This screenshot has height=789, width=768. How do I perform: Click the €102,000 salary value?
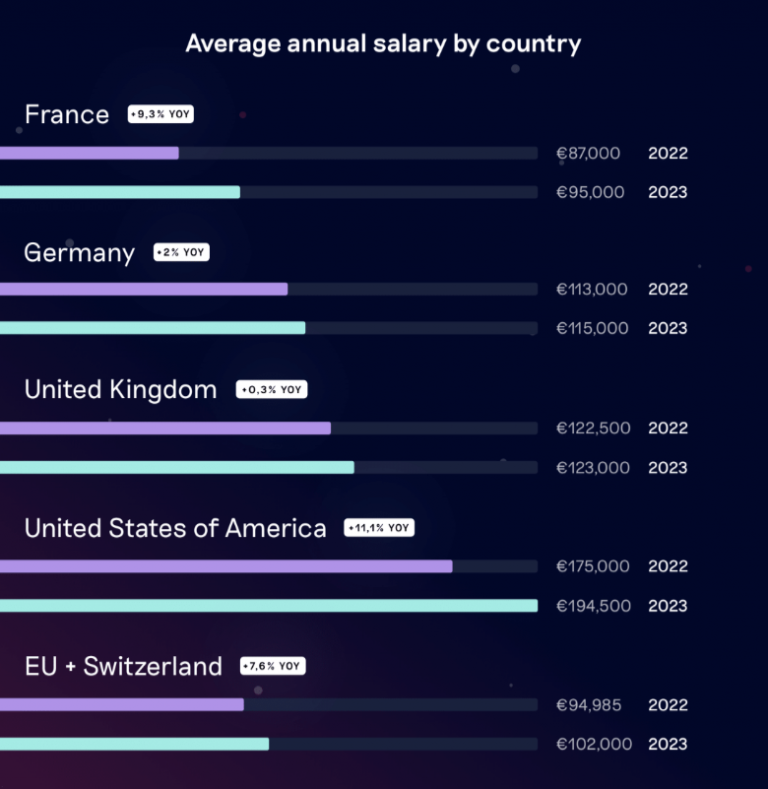(594, 744)
